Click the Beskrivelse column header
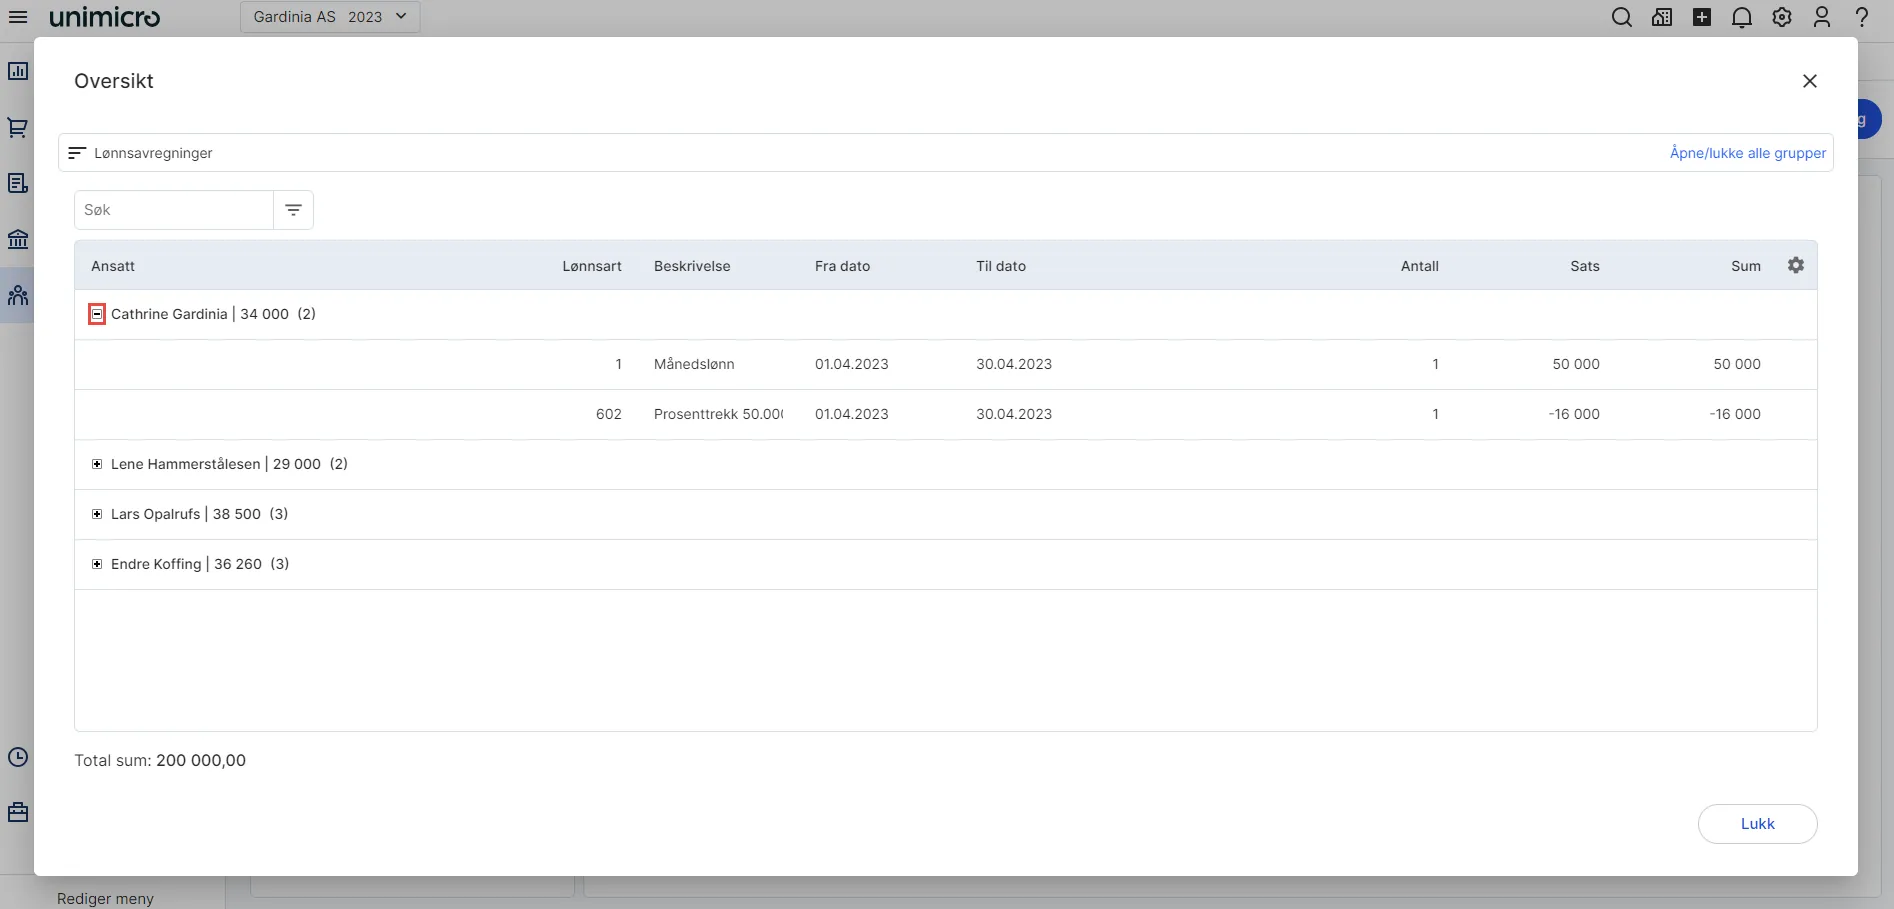Viewport: 1894px width, 909px height. point(692,266)
